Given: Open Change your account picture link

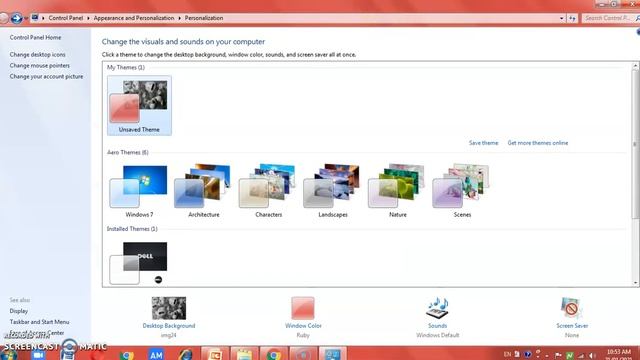Looking at the screenshot, I should coord(46,76).
